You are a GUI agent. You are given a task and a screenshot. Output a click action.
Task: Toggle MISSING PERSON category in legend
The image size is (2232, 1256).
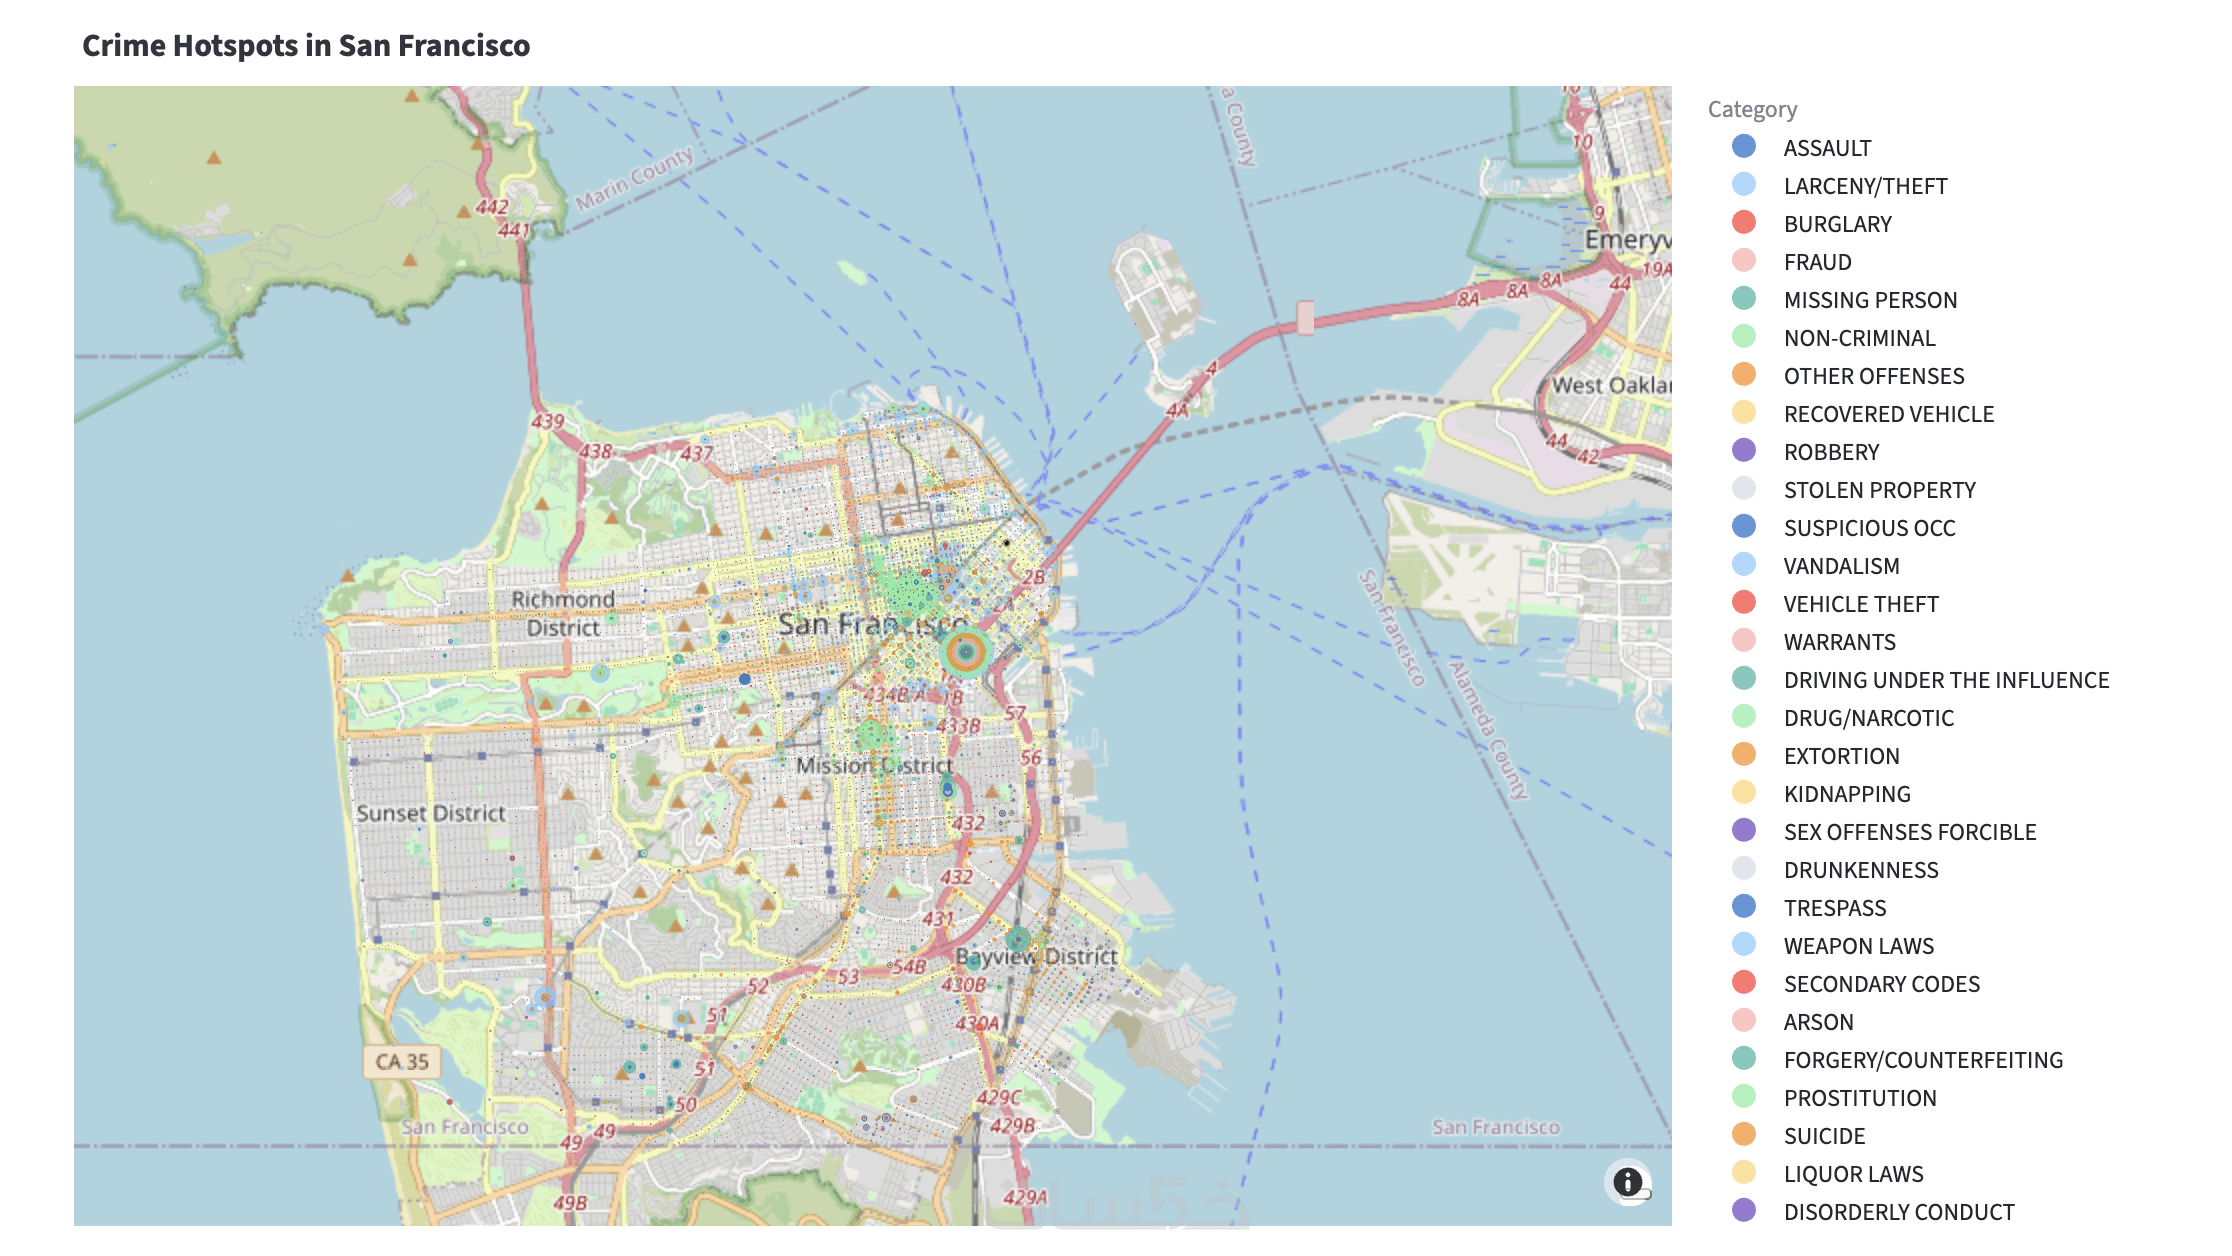pos(1870,300)
